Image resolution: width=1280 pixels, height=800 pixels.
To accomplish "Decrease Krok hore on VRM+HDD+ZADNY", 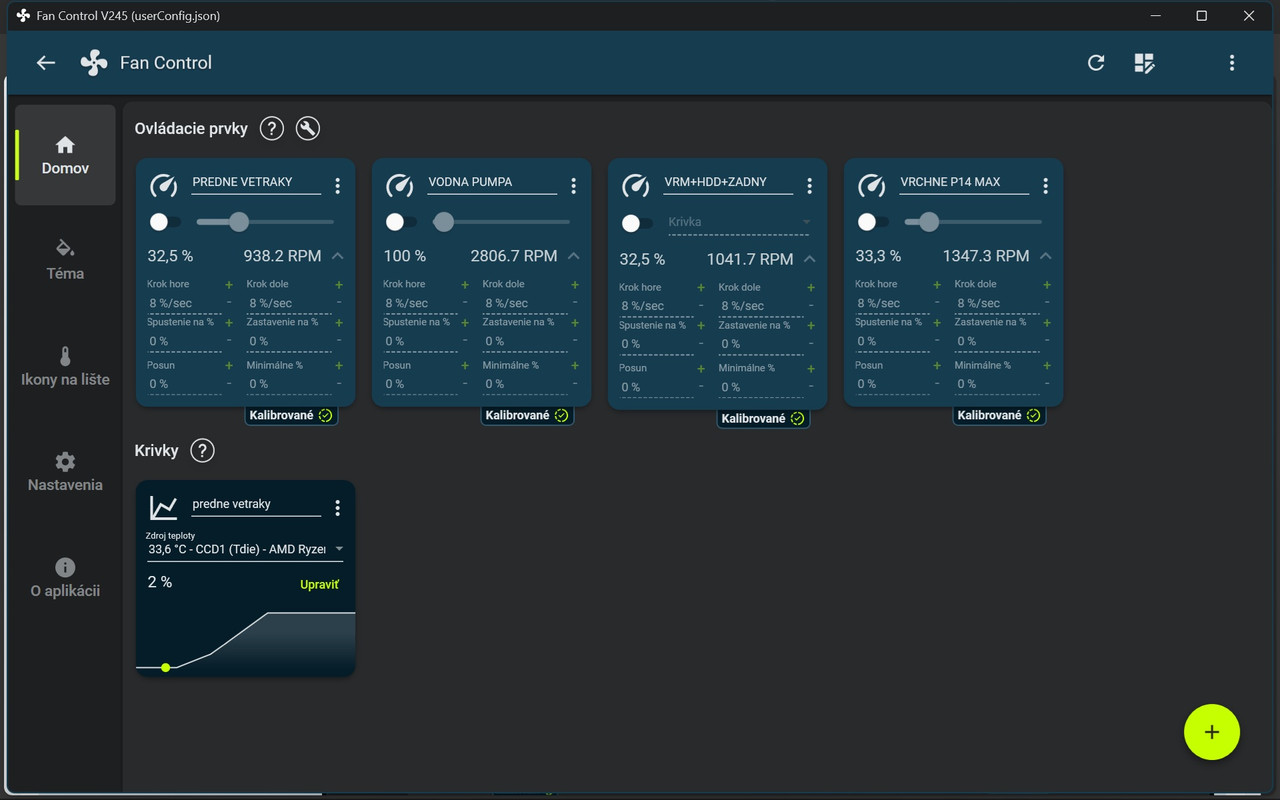I will click(701, 305).
